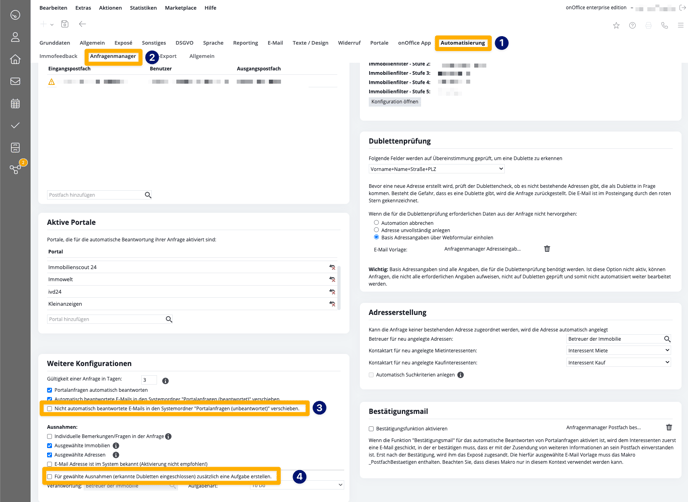This screenshot has width=688, height=502.
Task: Open the tasks checkmark icon in sidebar
Action: pos(15,126)
